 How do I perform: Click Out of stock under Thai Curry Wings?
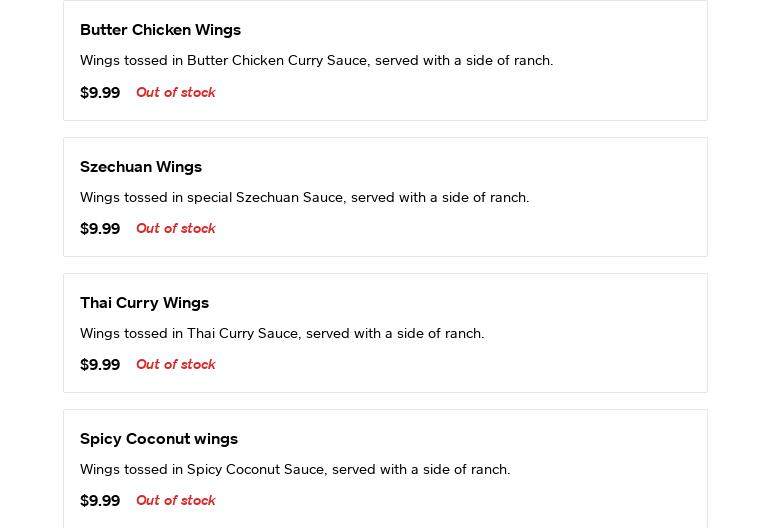coord(175,365)
